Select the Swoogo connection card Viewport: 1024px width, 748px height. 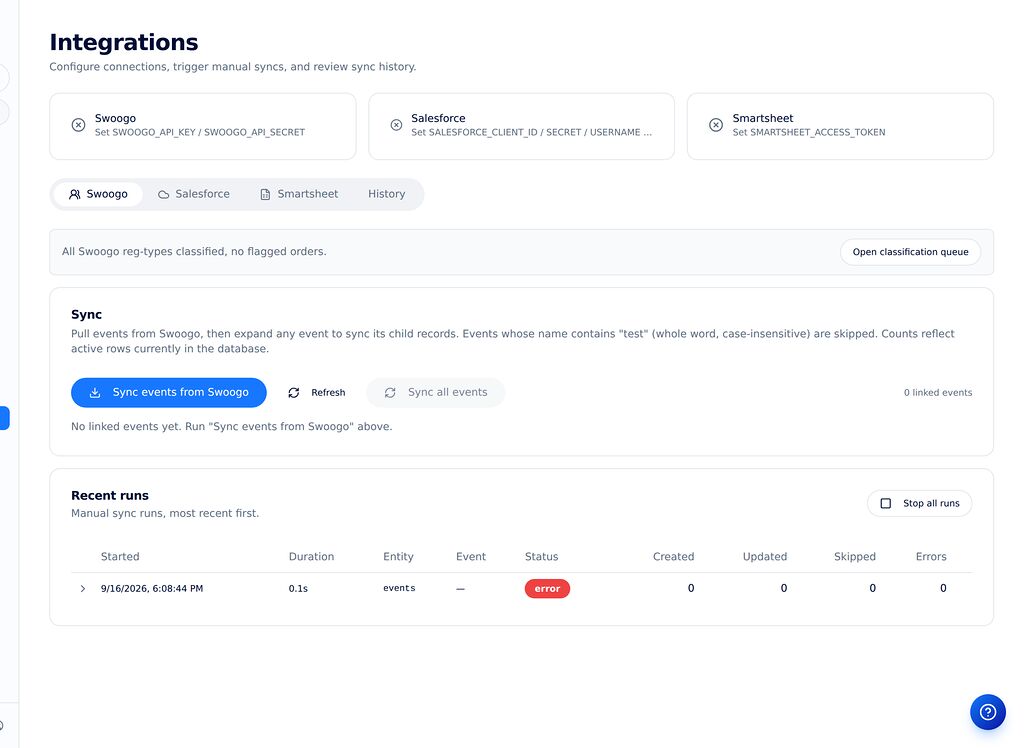pos(203,126)
